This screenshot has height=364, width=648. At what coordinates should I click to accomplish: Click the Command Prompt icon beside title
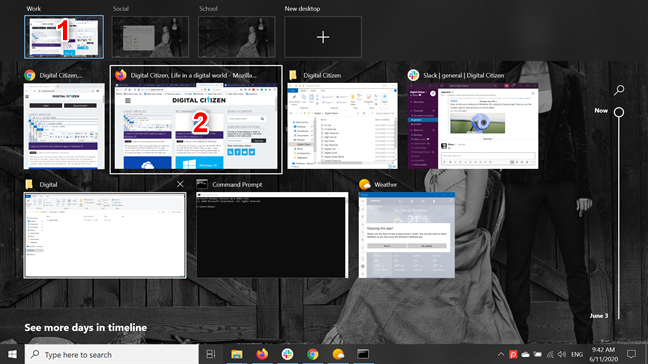(202, 184)
